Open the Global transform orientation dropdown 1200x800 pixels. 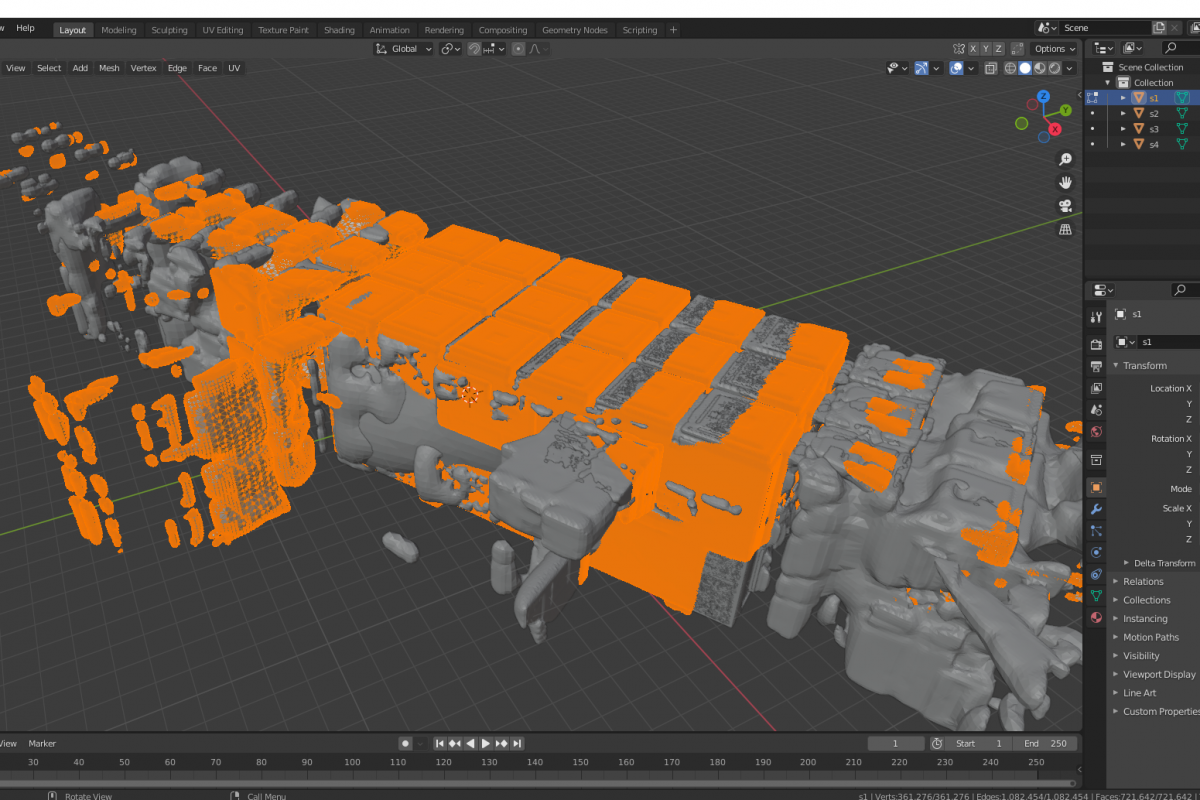[404, 48]
